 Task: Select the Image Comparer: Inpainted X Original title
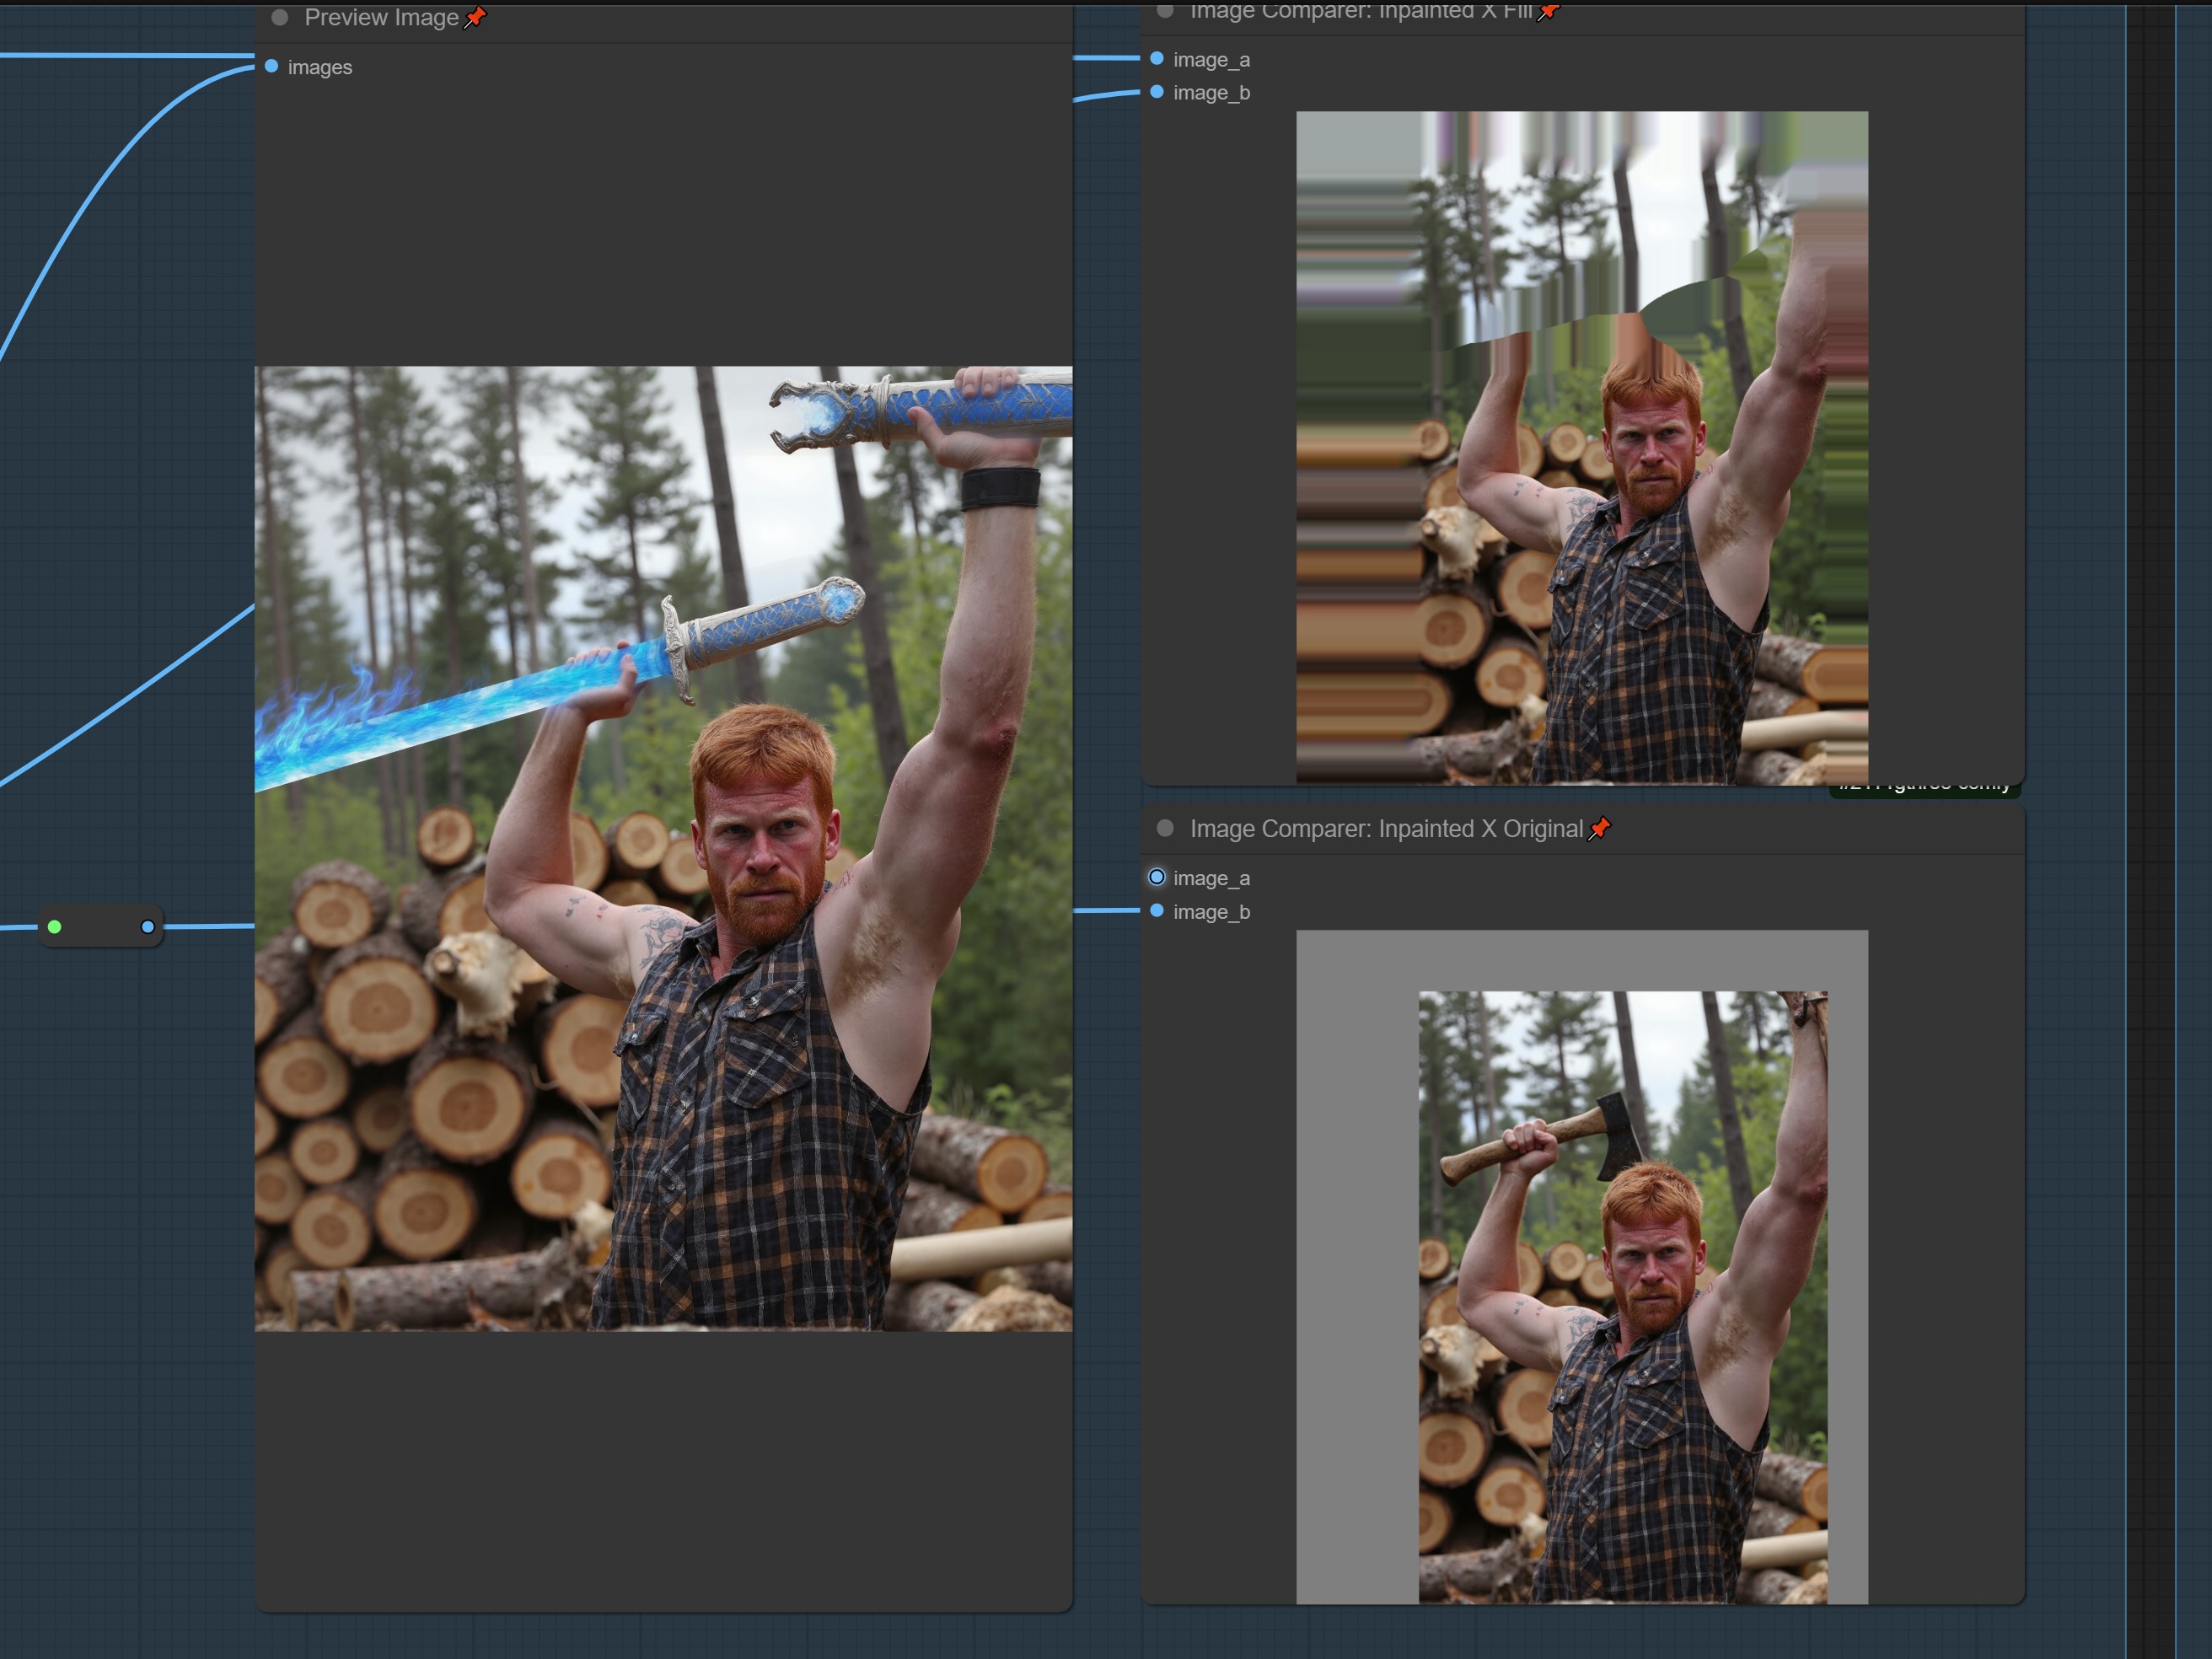(1386, 829)
